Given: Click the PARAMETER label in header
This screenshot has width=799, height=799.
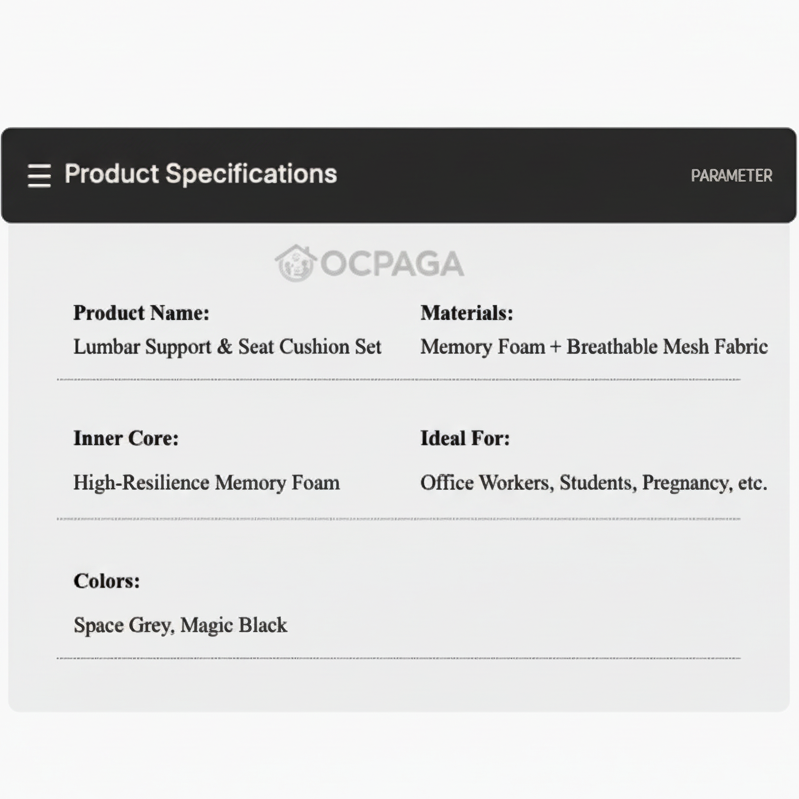Looking at the screenshot, I should pos(731,175).
